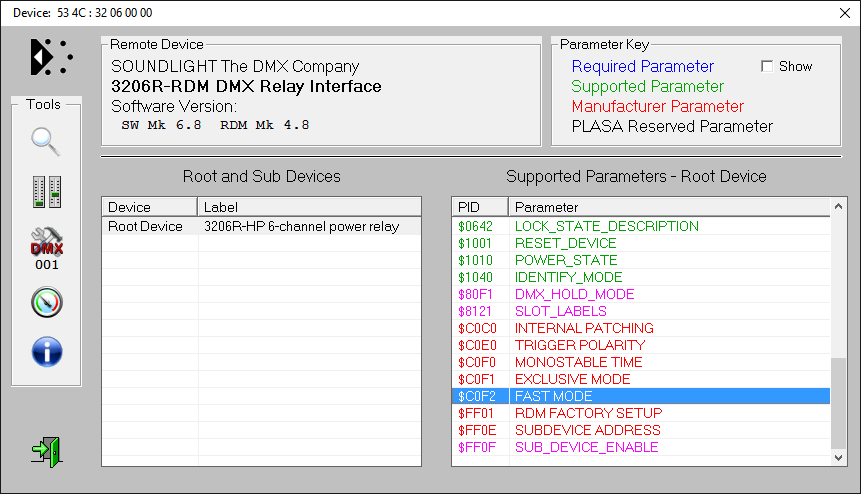The height and width of the screenshot is (494, 861).
Task: Pick the RDM FACTORY SETUP parameter
Action: click(588, 414)
